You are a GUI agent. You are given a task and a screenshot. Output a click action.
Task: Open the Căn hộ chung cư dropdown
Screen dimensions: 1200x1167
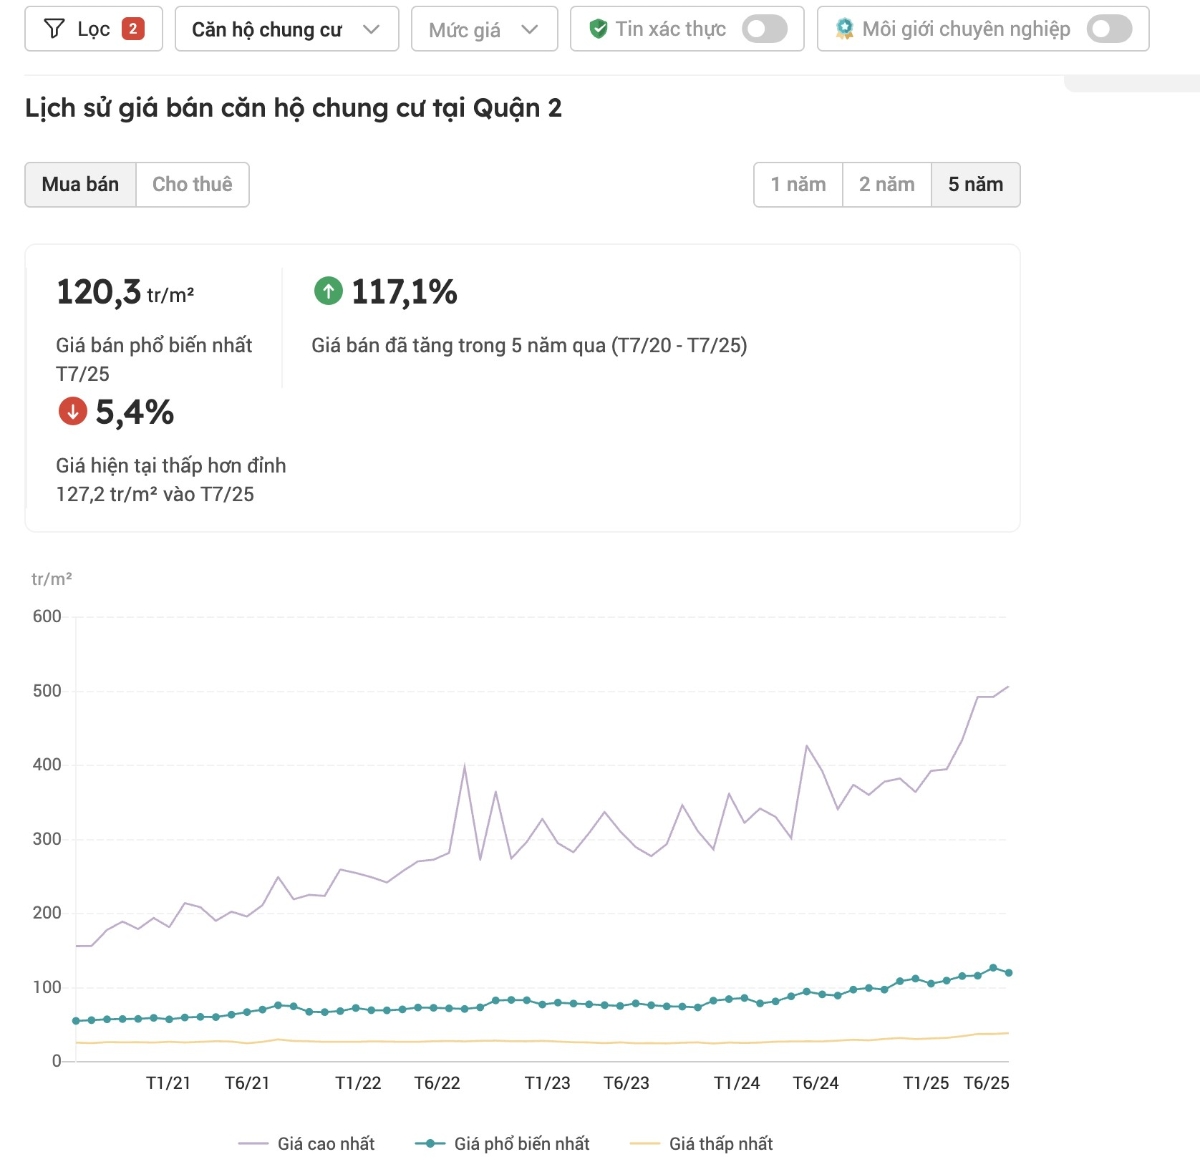pos(286,29)
